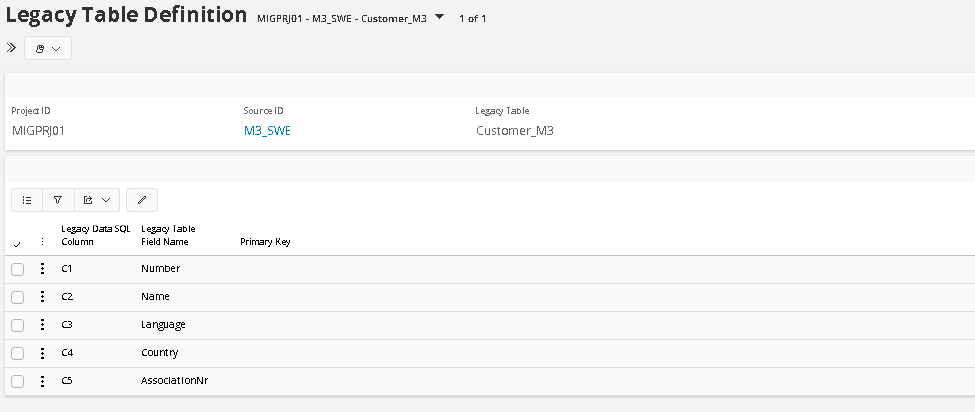Open row menu for C2 Name
Screen dimensions: 975x412
pos(42,297)
